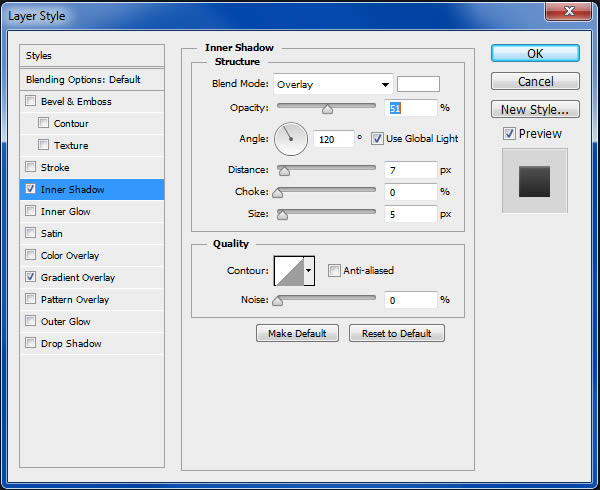
Task: Click the Opacity slider handle
Action: pos(327,109)
